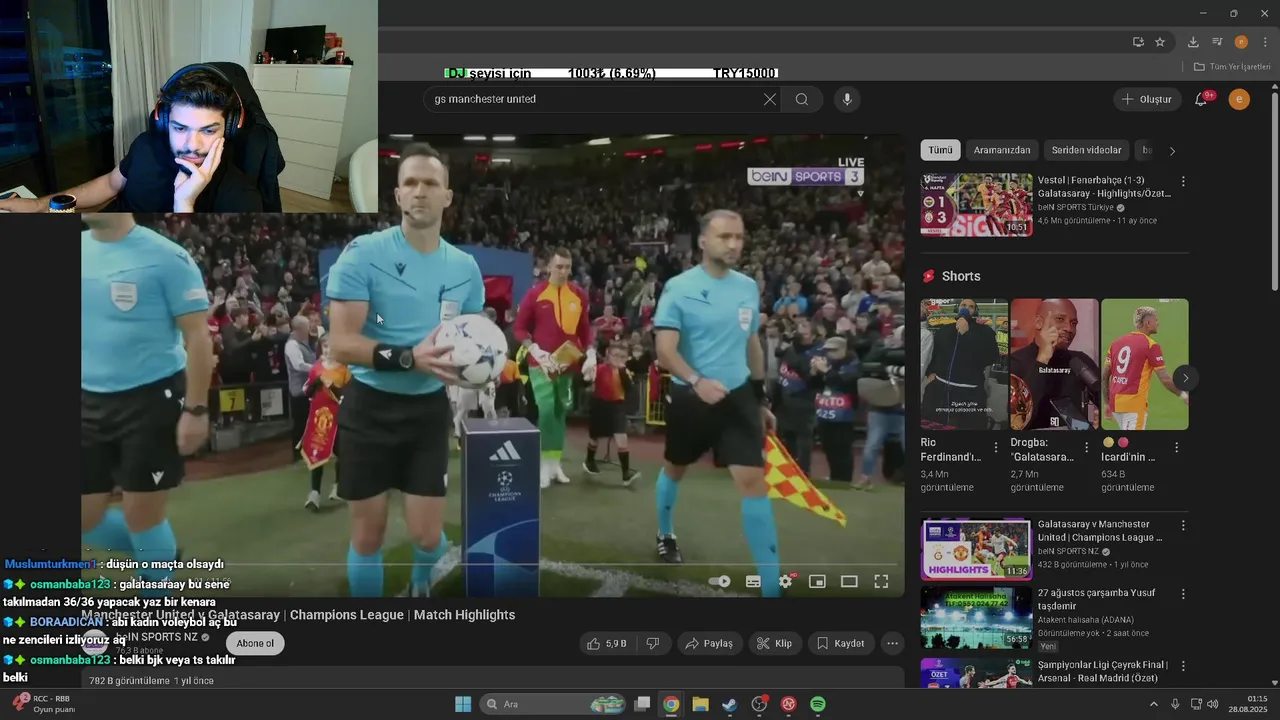Image resolution: width=1280 pixels, height=720 pixels.
Task: Open the Chrome profile avatar
Action: (1241, 42)
